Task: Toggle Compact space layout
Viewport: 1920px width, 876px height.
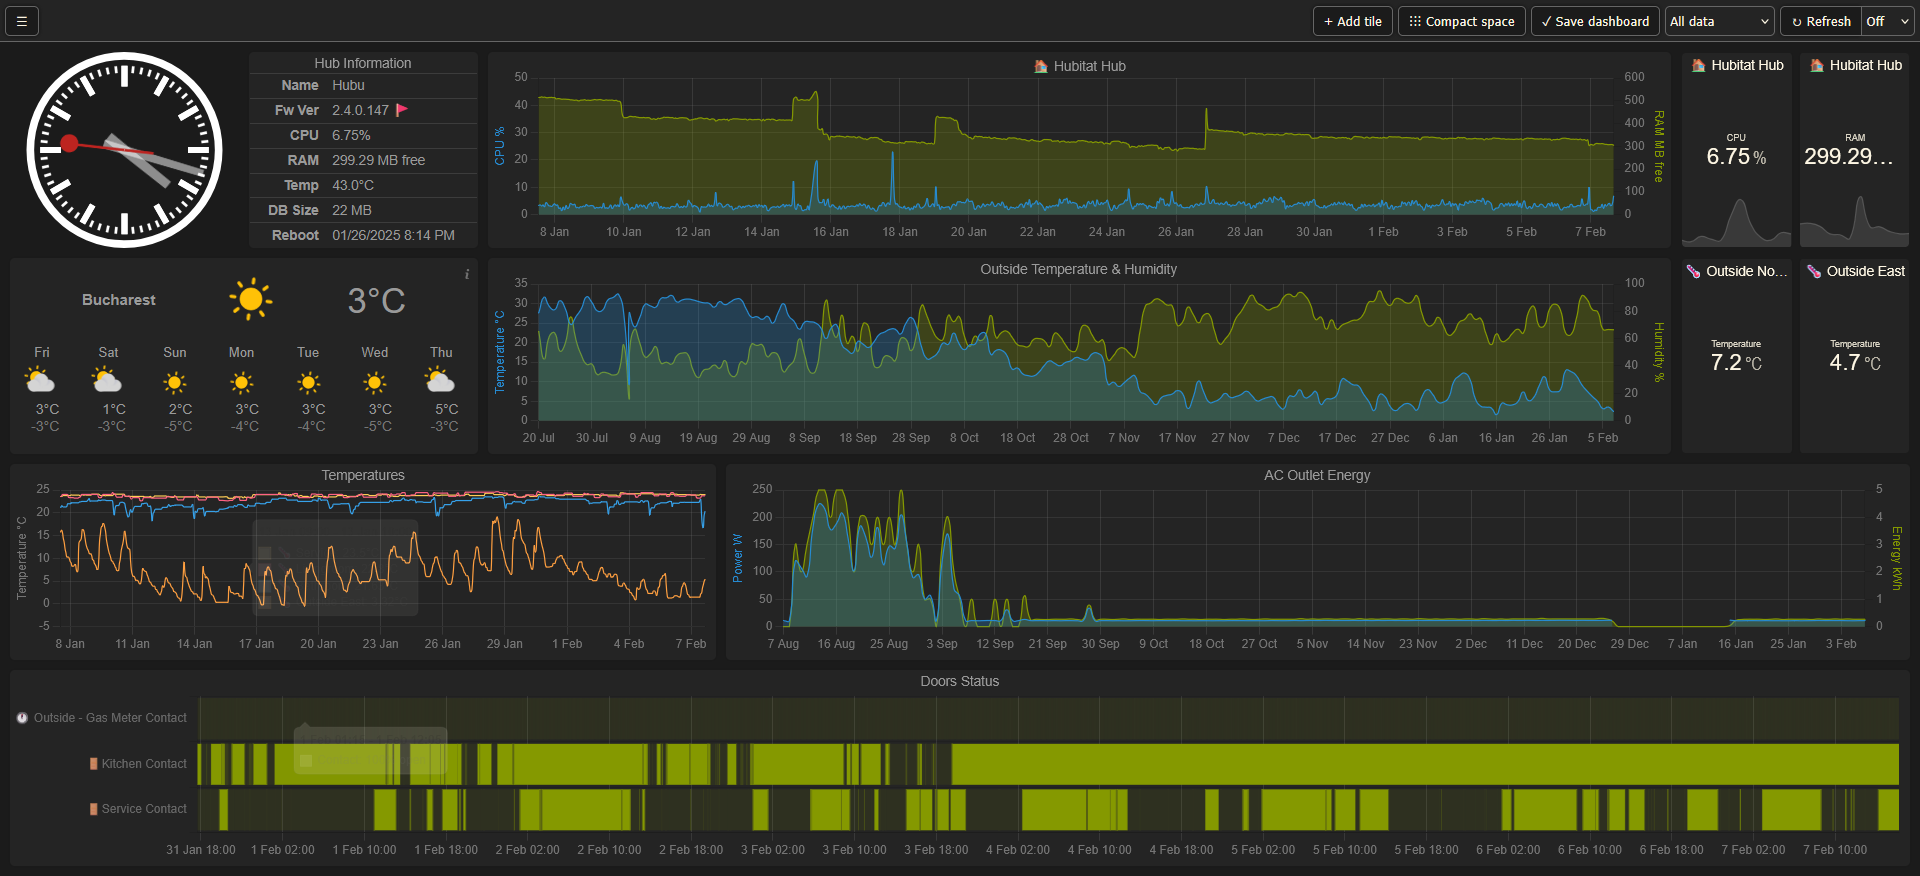Action: [1461, 21]
